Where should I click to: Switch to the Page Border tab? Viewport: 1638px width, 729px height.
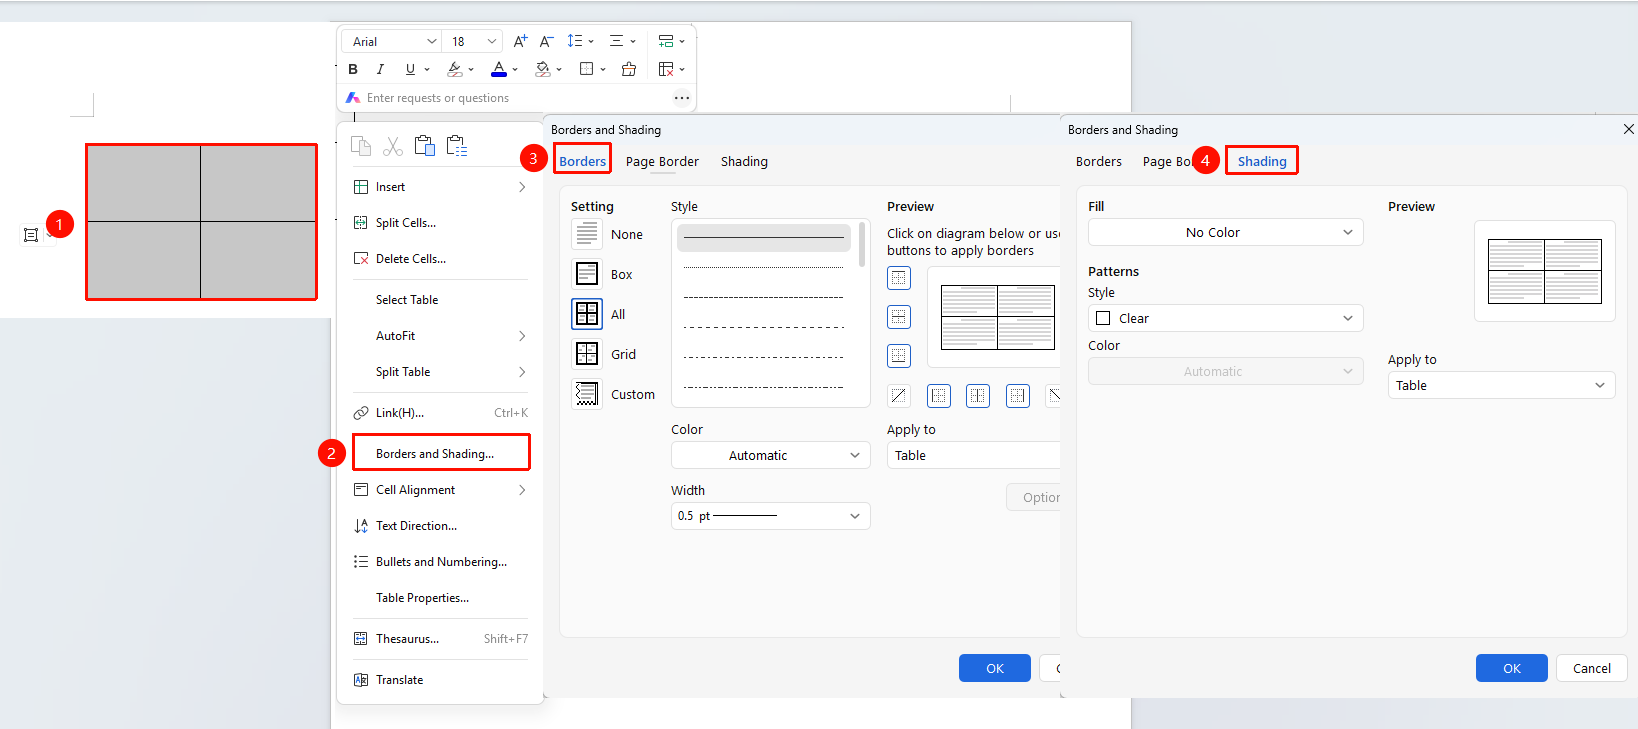[x=662, y=161]
